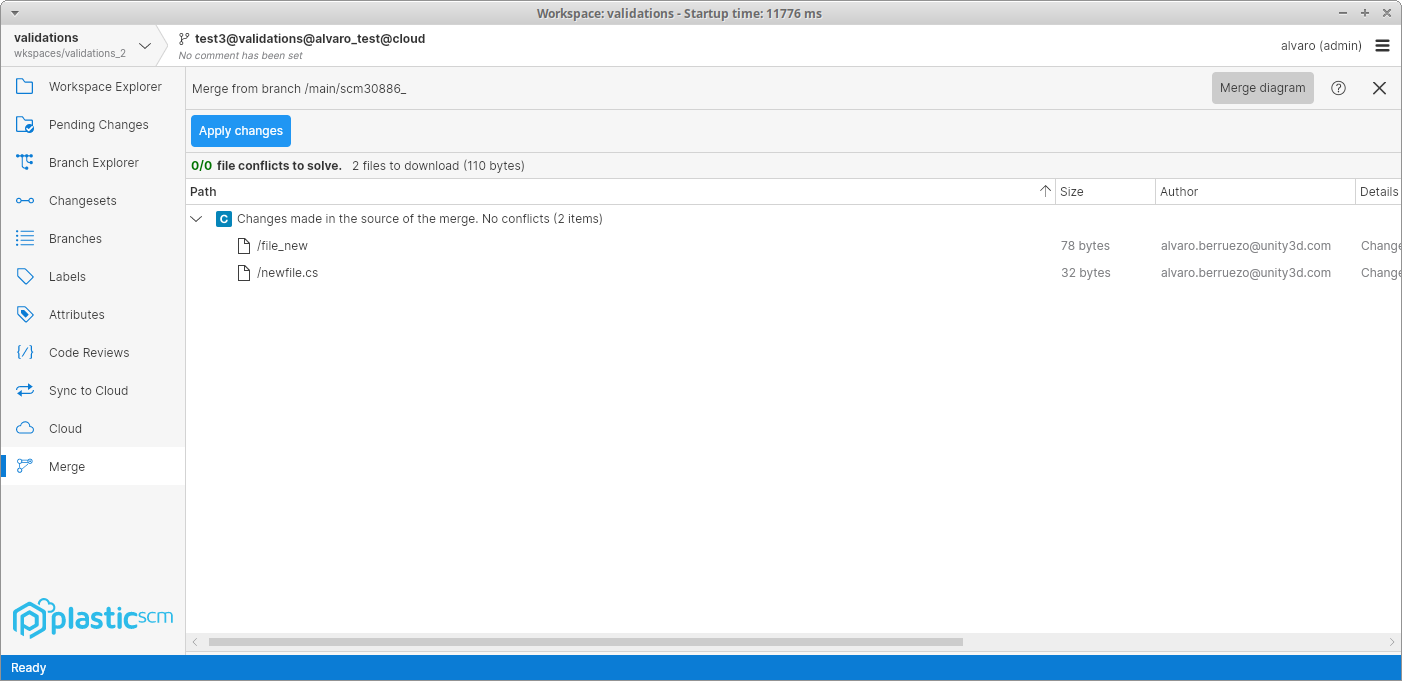Open the hamburger menu near alvaro
Screen dimensions: 1402x681
click(x=1383, y=45)
